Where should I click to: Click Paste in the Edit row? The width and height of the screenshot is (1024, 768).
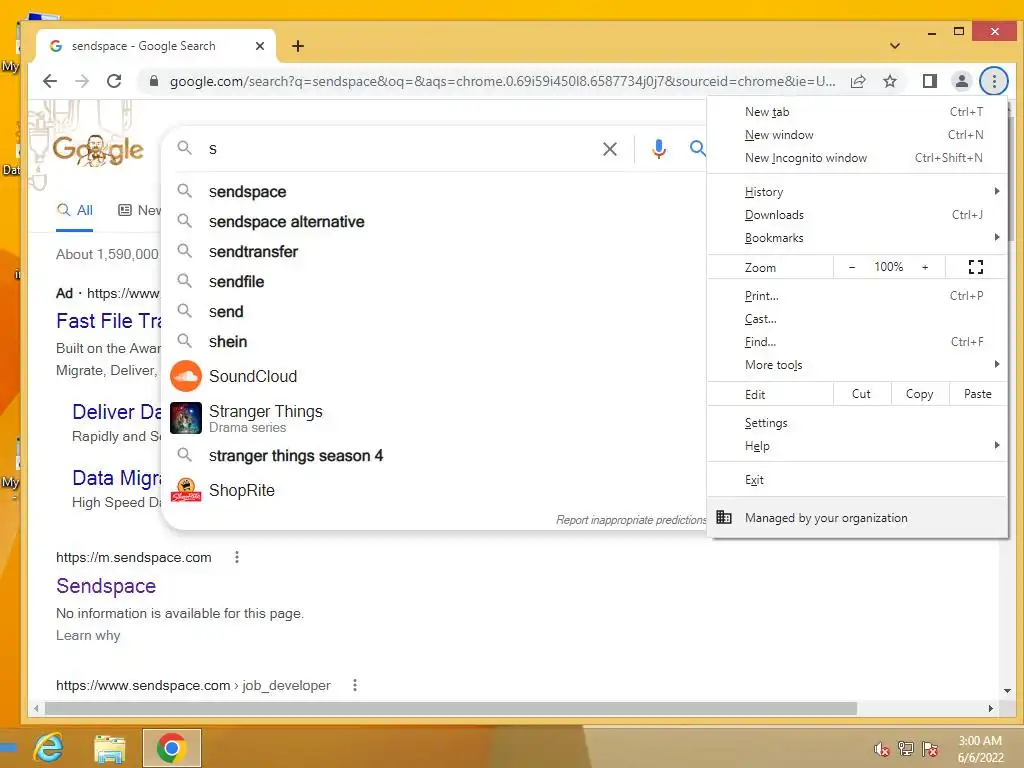[x=978, y=394]
